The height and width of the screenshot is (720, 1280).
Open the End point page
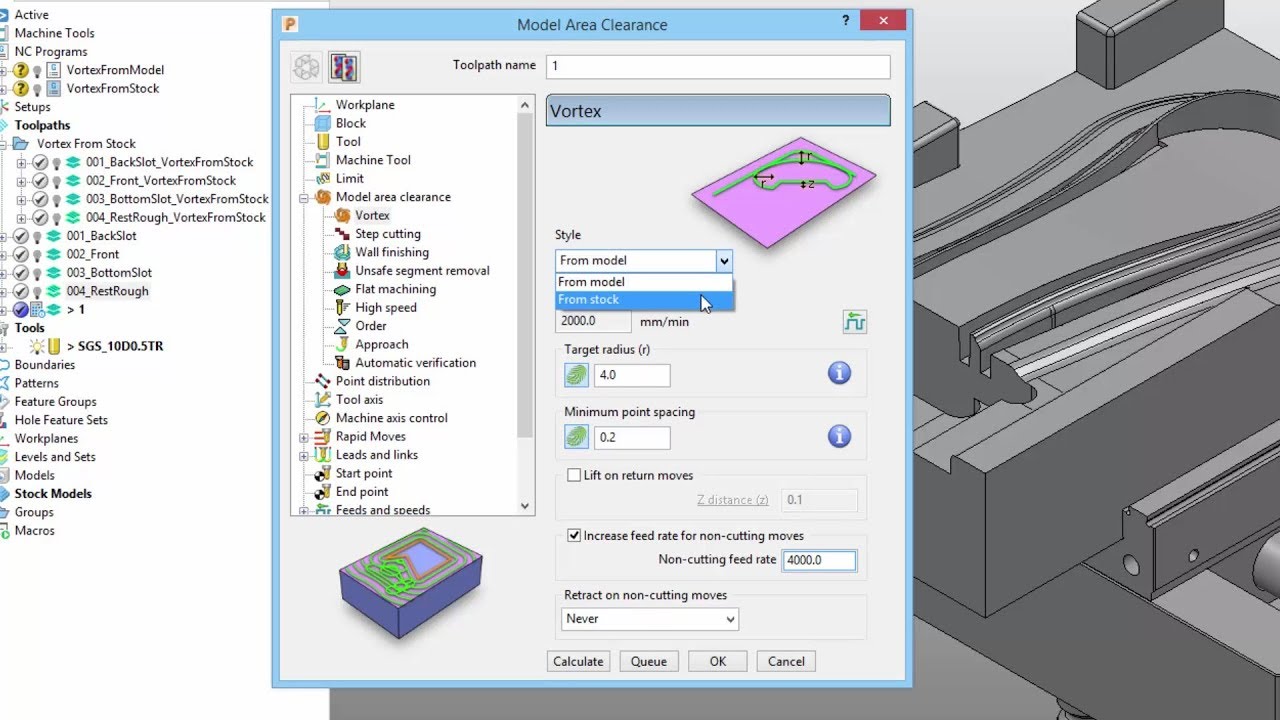pyautogui.click(x=362, y=492)
